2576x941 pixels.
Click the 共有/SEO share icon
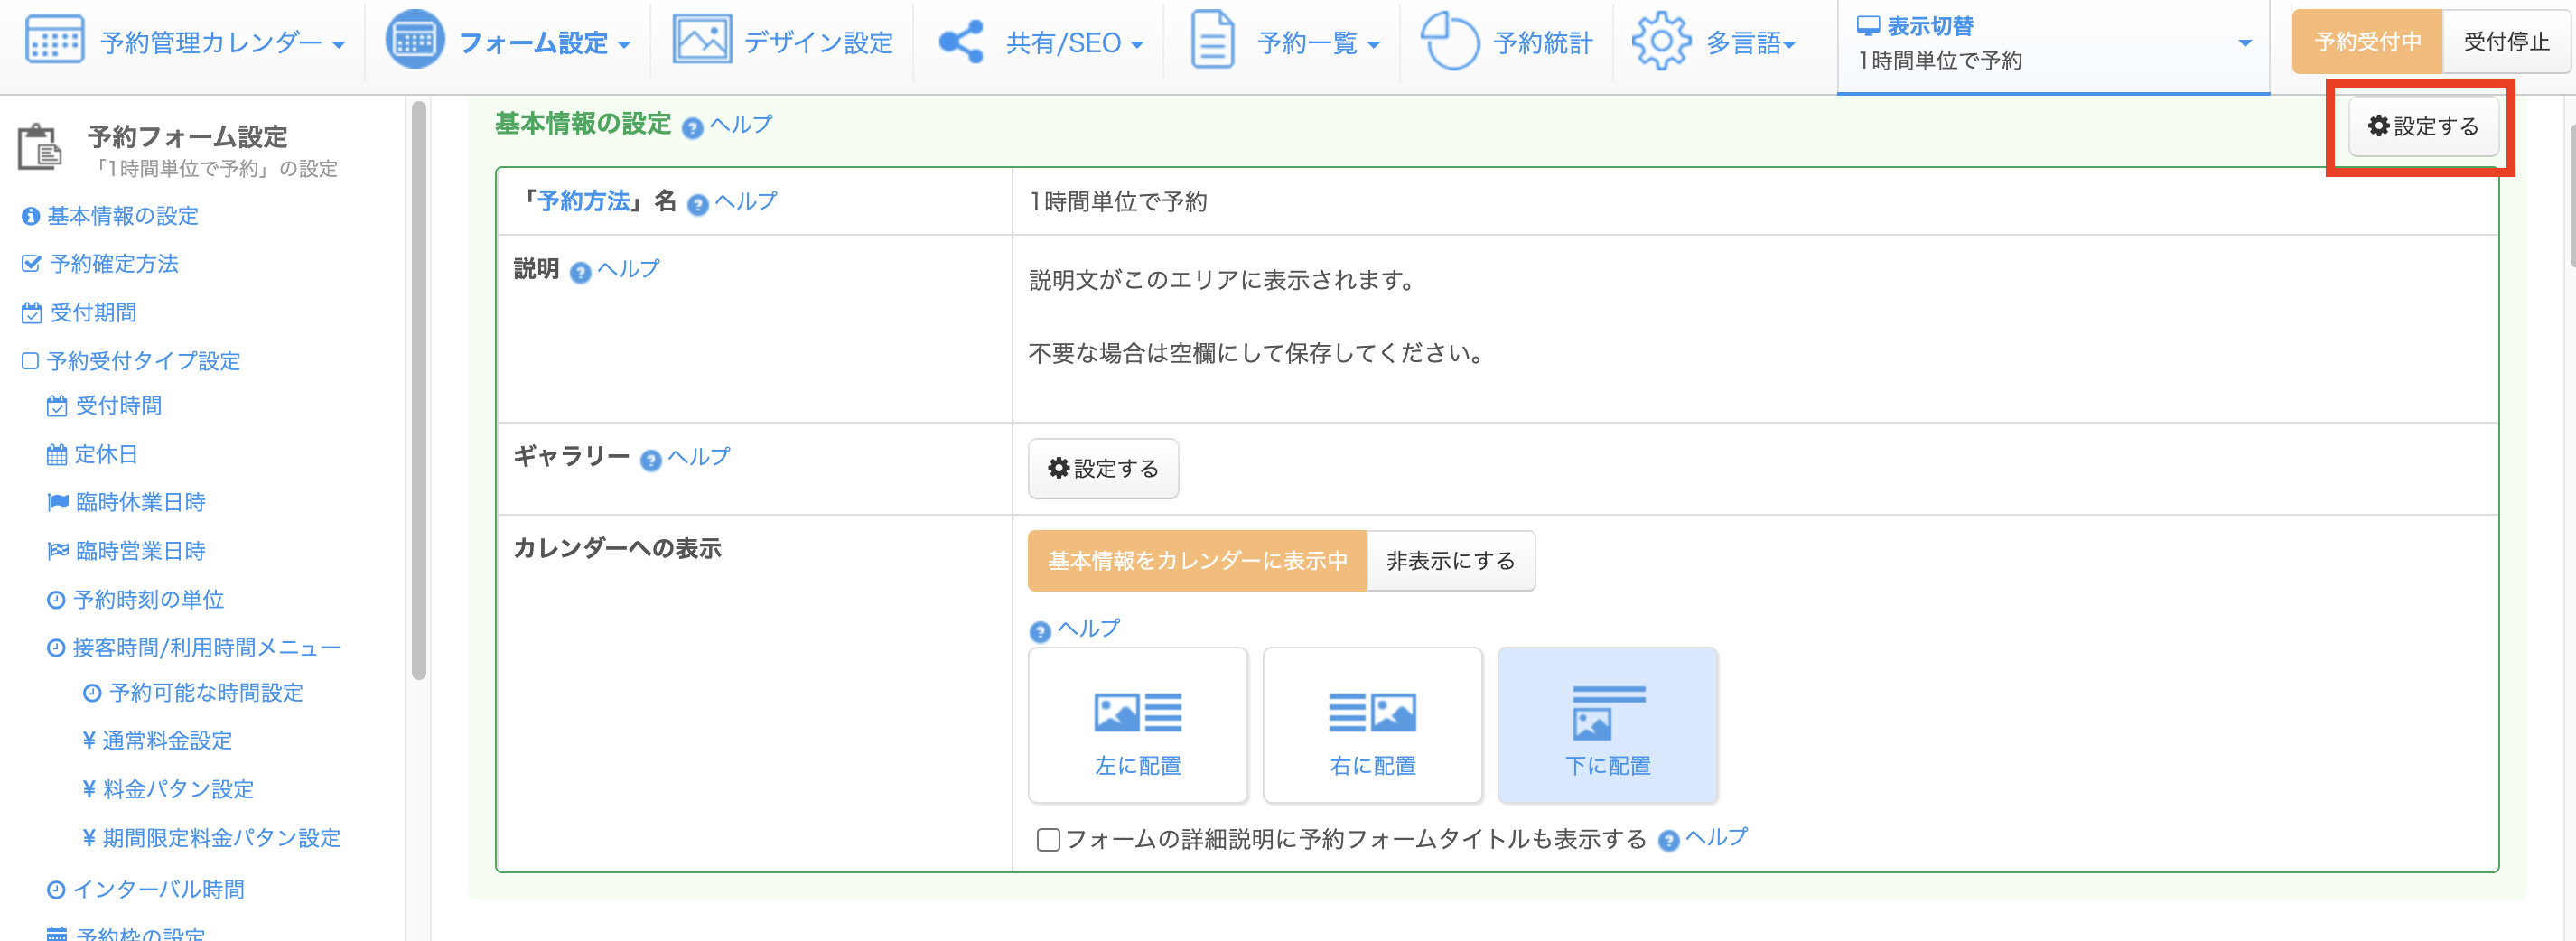coord(961,42)
